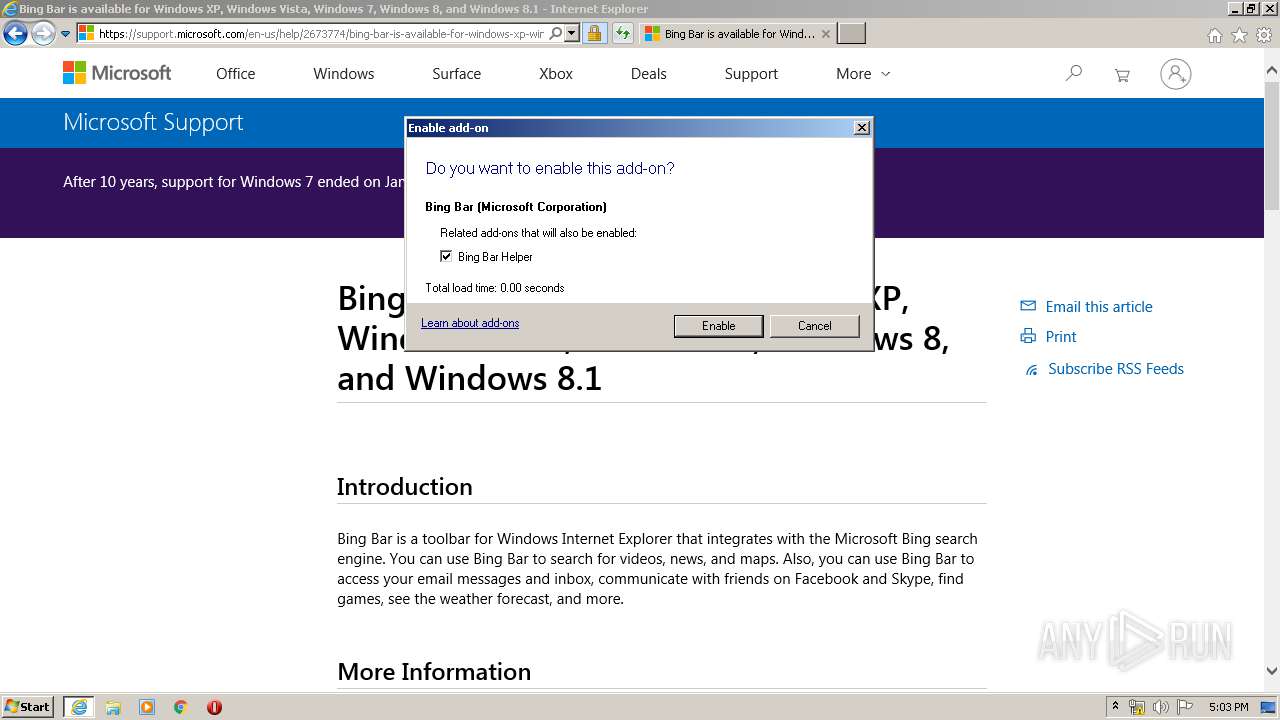
Task: Open the Tools gear icon
Action: click(x=1264, y=35)
